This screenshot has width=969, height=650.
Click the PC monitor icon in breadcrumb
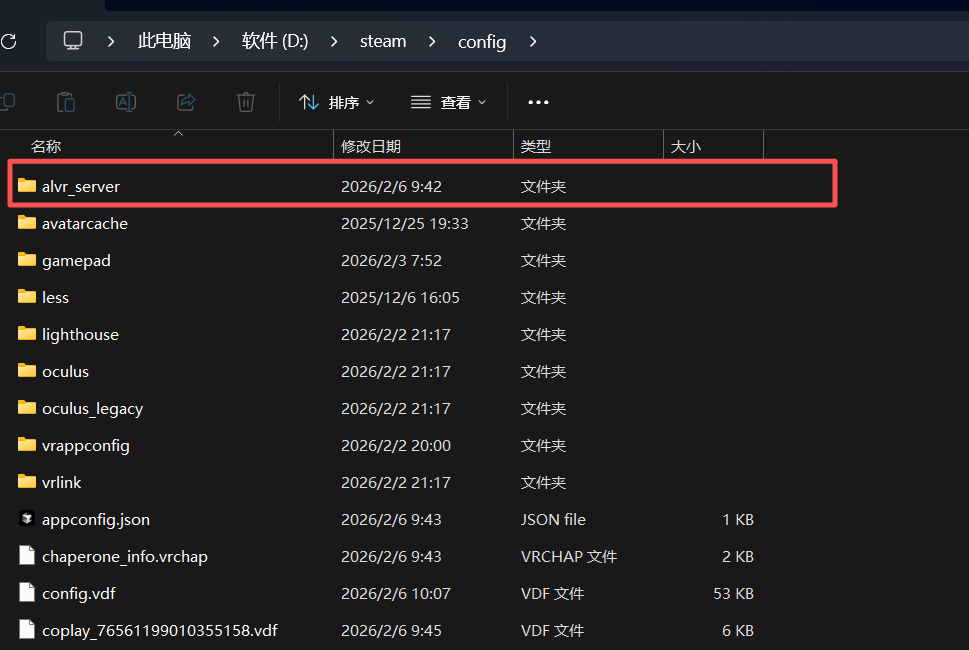pos(73,41)
